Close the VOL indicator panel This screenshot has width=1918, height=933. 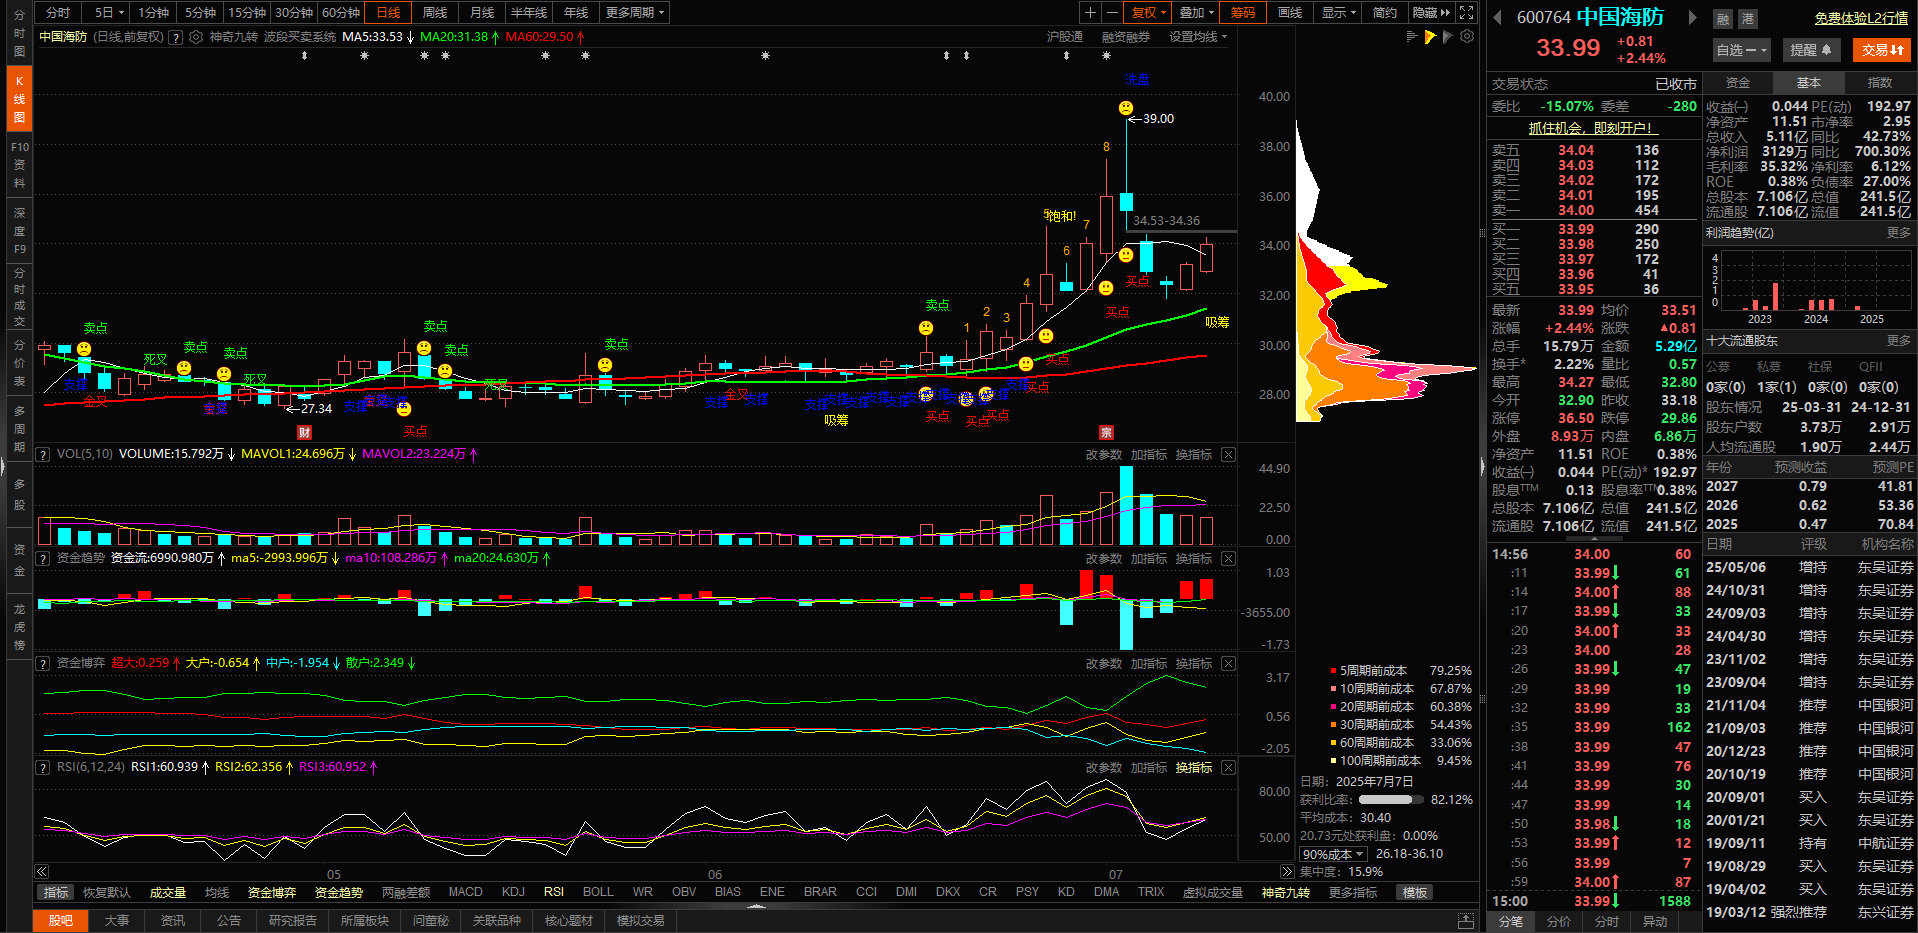click(x=1228, y=455)
